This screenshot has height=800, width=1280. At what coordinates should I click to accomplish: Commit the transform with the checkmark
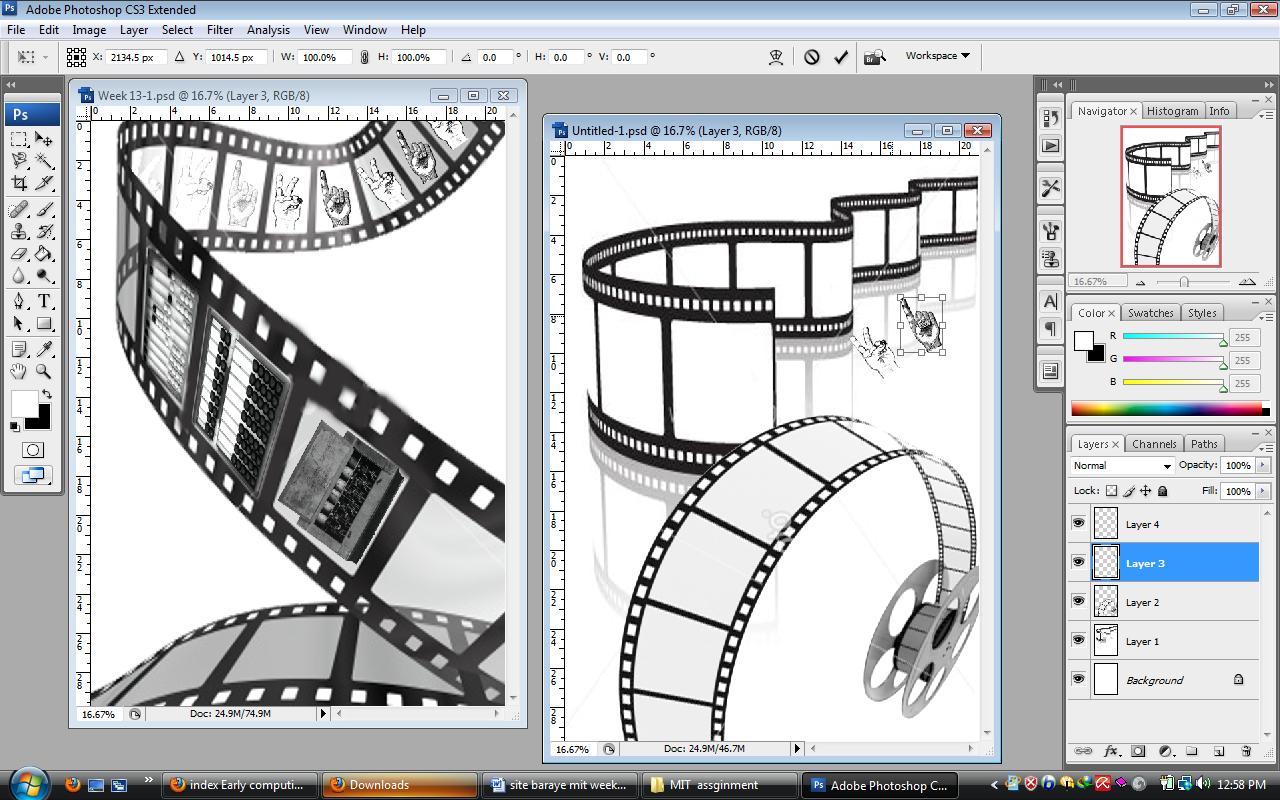(841, 57)
